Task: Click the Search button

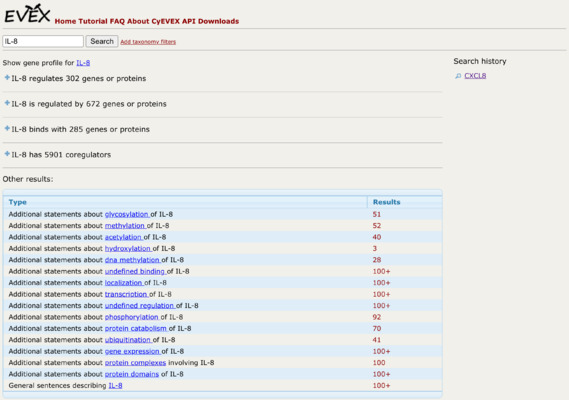Action: pyautogui.click(x=102, y=41)
